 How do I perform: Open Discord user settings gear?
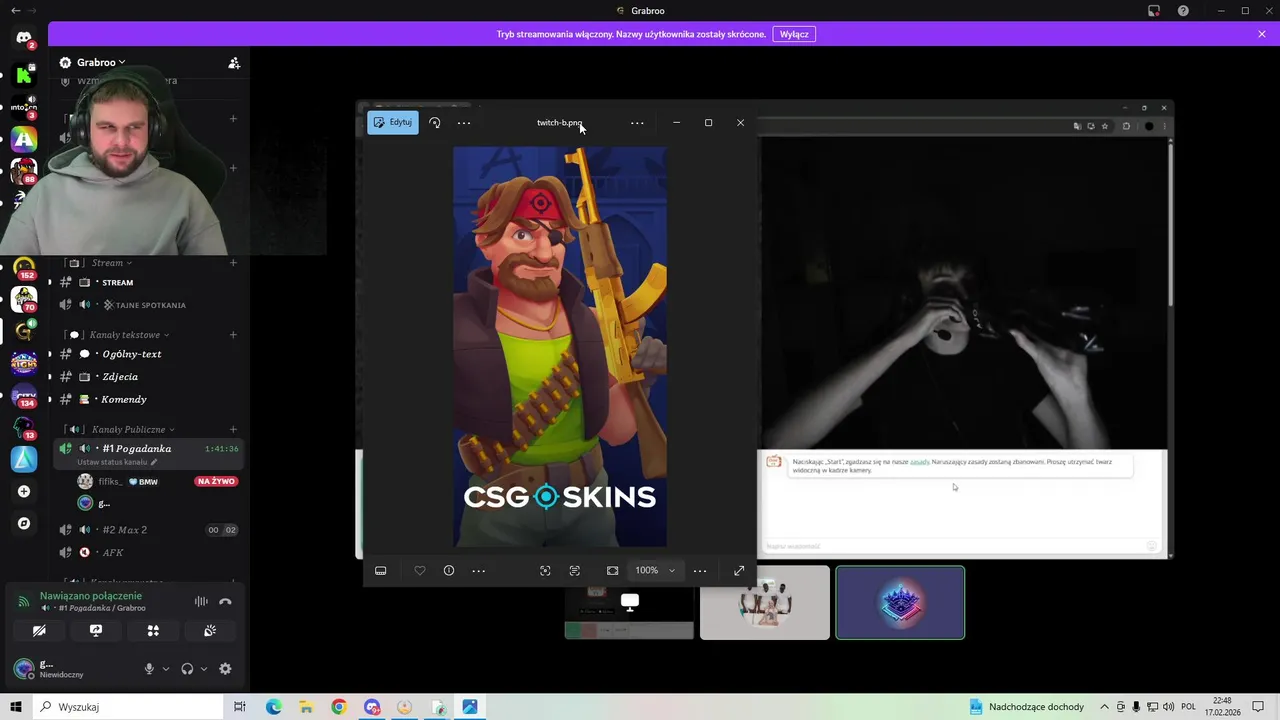(x=225, y=669)
